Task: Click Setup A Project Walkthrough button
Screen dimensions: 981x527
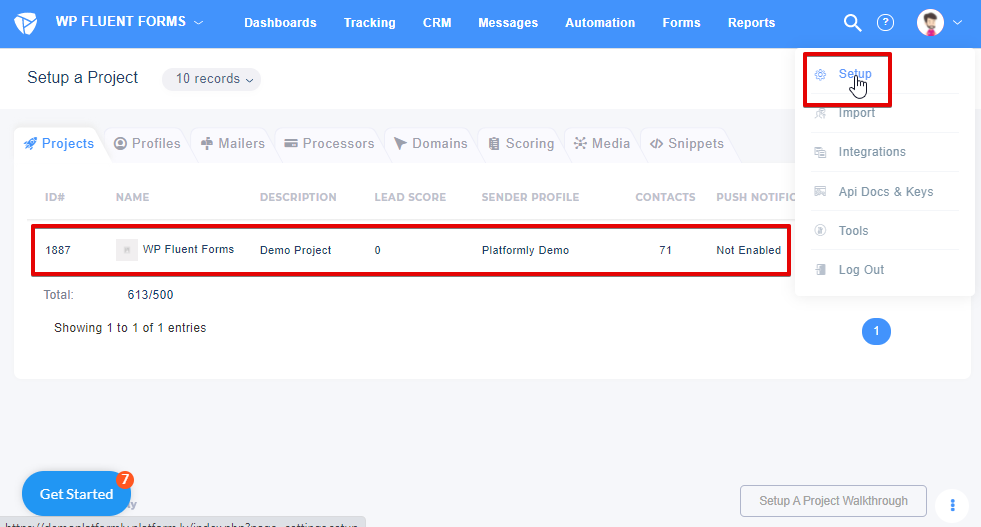Action: pos(833,501)
